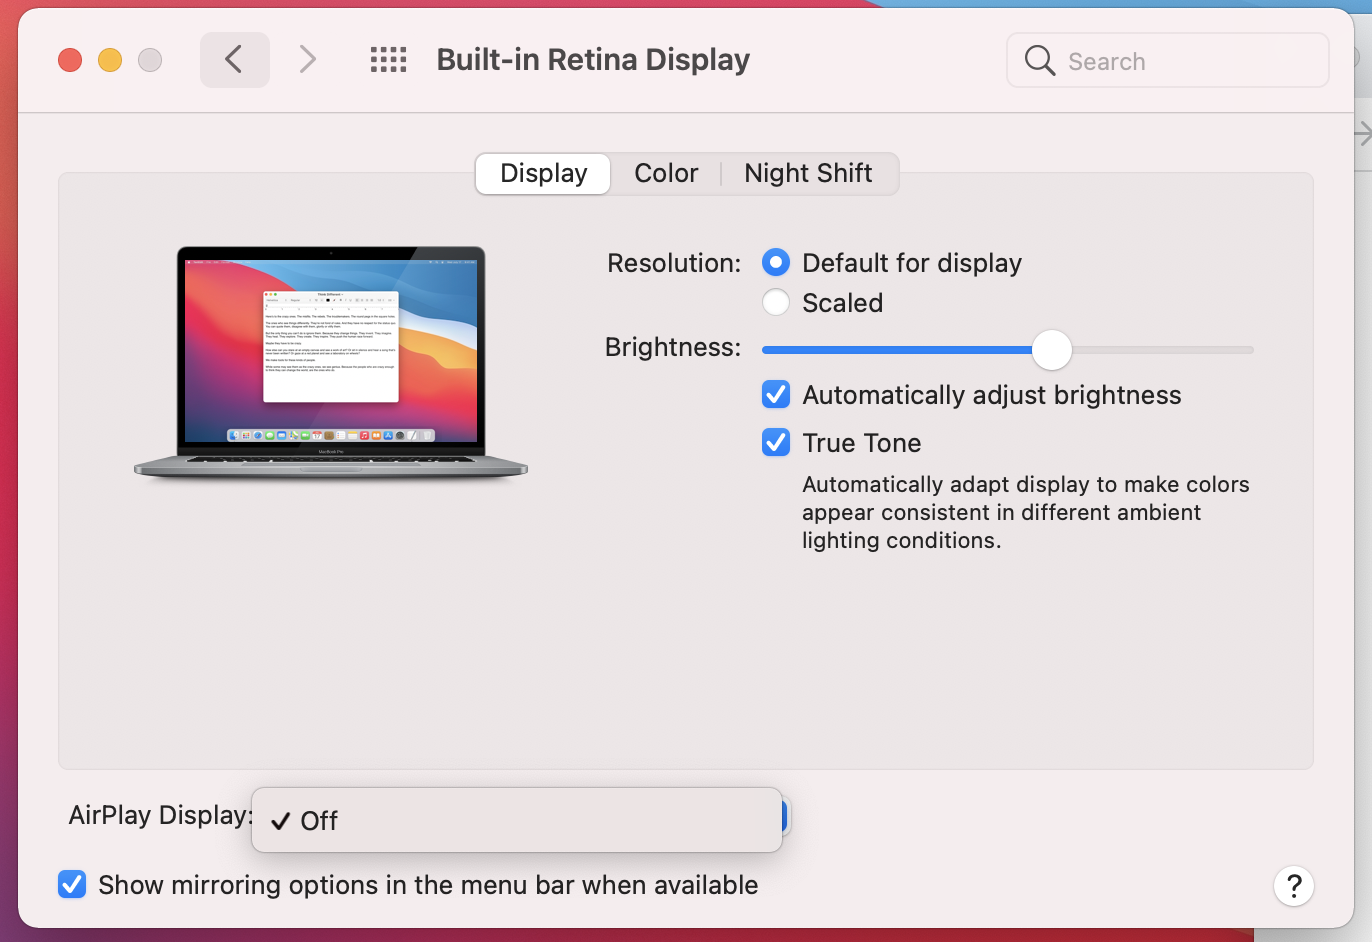Toggle Automatically adjust brightness checkbox
The height and width of the screenshot is (942, 1372).
coord(776,395)
